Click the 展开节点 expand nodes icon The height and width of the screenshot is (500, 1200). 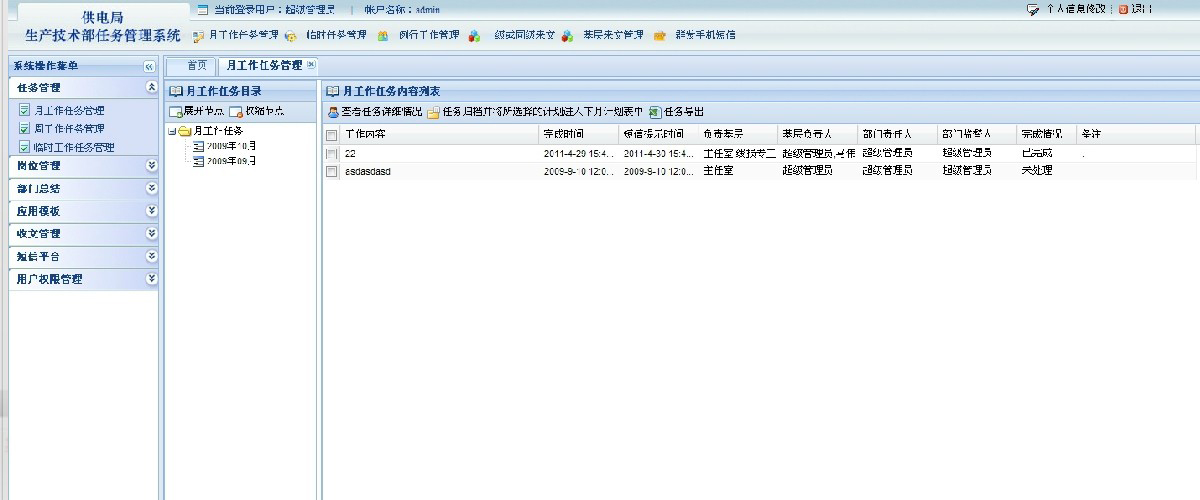pyautogui.click(x=175, y=112)
